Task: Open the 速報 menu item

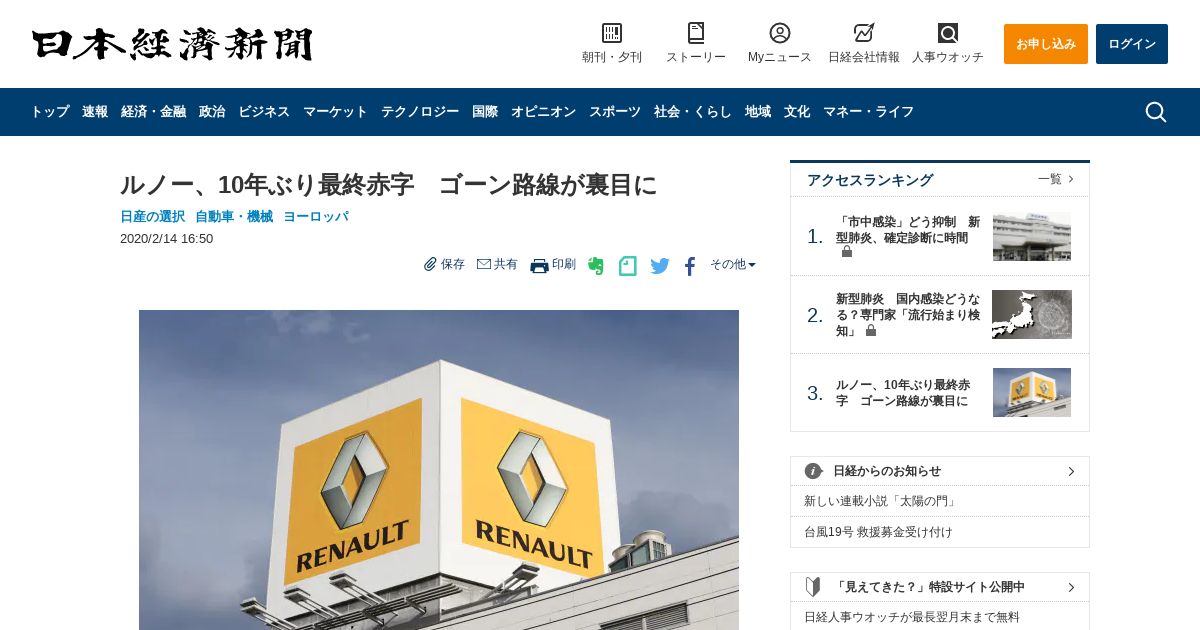Action: pyautogui.click(x=95, y=112)
